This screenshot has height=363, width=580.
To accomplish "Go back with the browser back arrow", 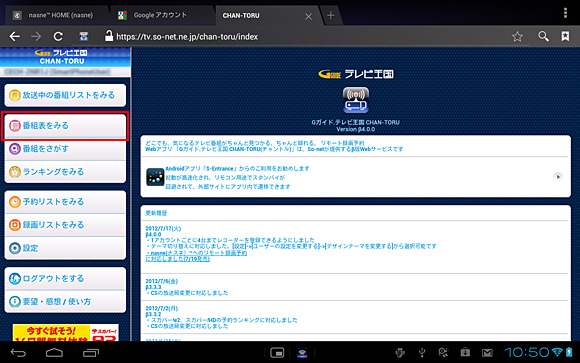I will click(15, 36).
